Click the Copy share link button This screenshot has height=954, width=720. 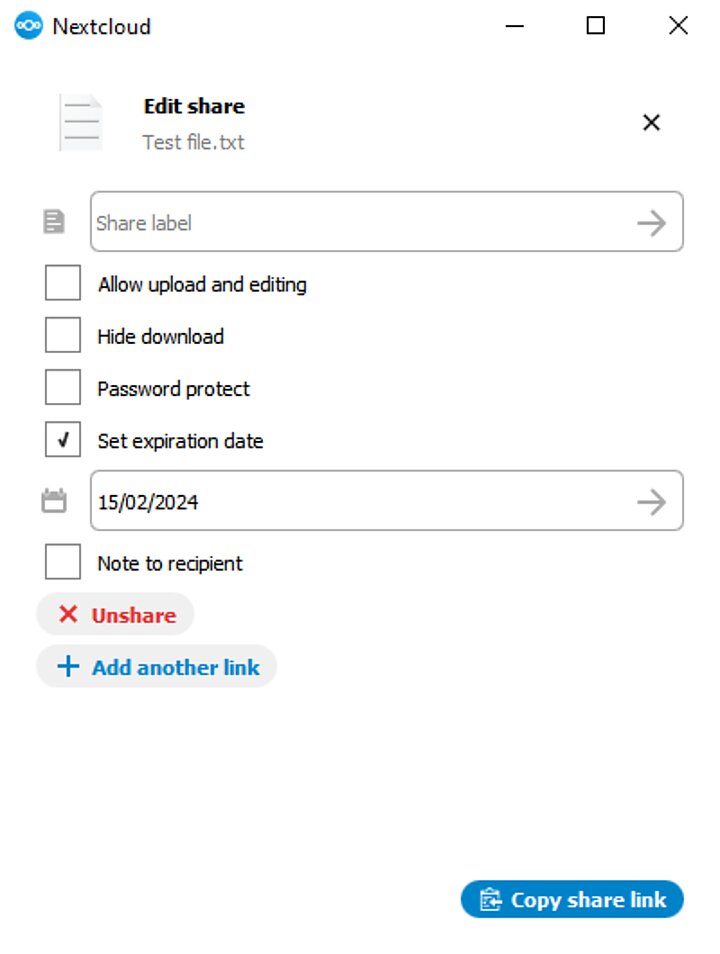pyautogui.click(x=571, y=899)
